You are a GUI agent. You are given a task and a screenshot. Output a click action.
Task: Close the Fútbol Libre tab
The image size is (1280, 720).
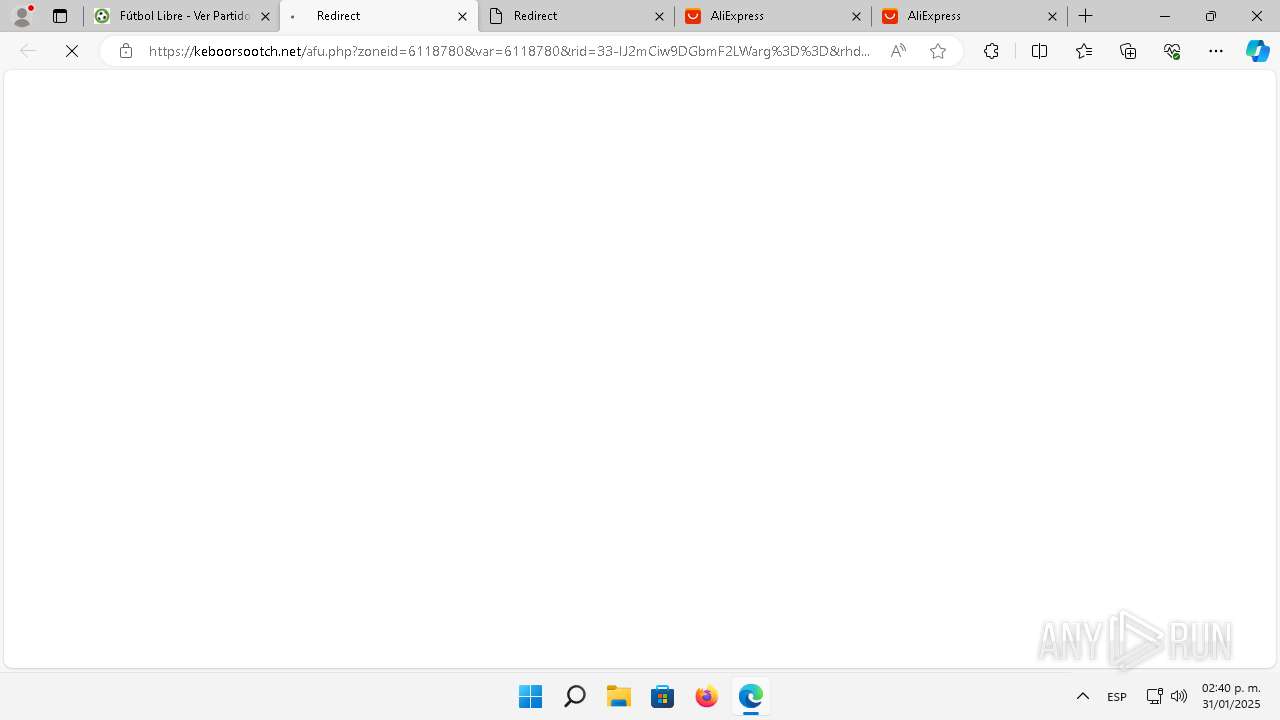(x=265, y=16)
